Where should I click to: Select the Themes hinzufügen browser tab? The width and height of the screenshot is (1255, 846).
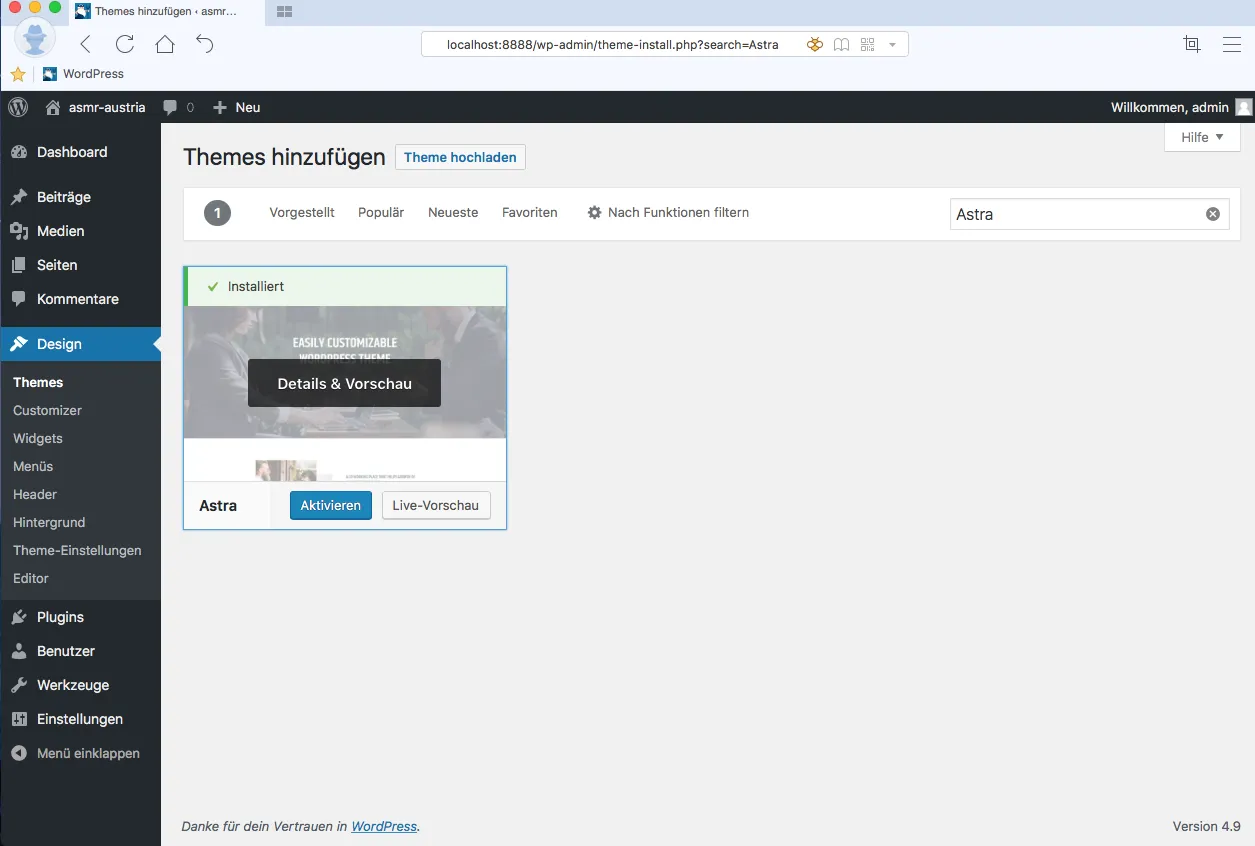tap(165, 12)
